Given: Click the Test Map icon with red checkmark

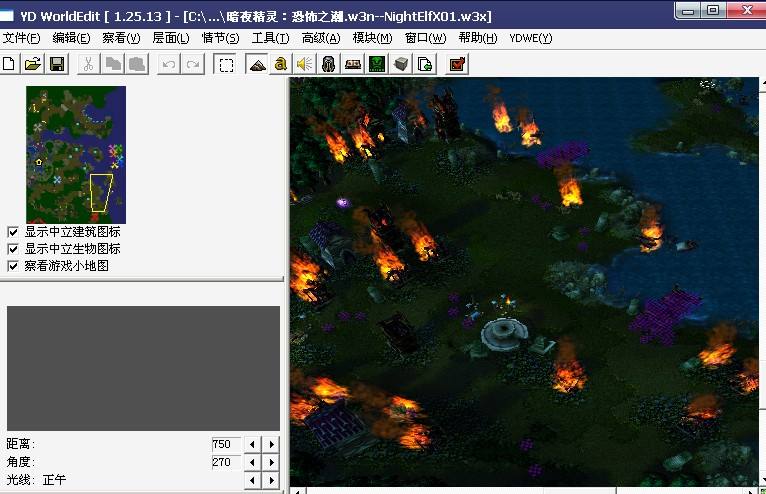Looking at the screenshot, I should tap(457, 64).
